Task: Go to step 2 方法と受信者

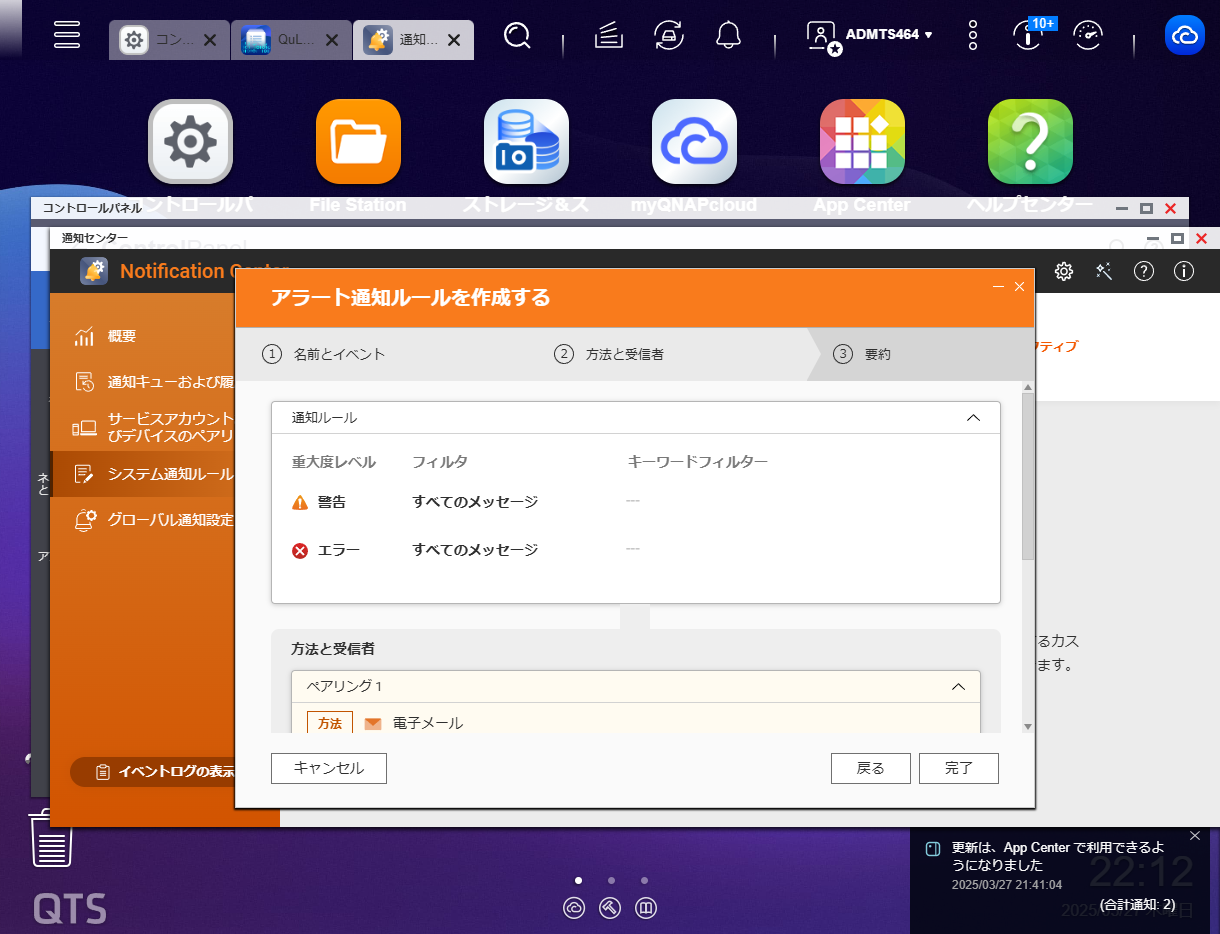Action: (609, 354)
